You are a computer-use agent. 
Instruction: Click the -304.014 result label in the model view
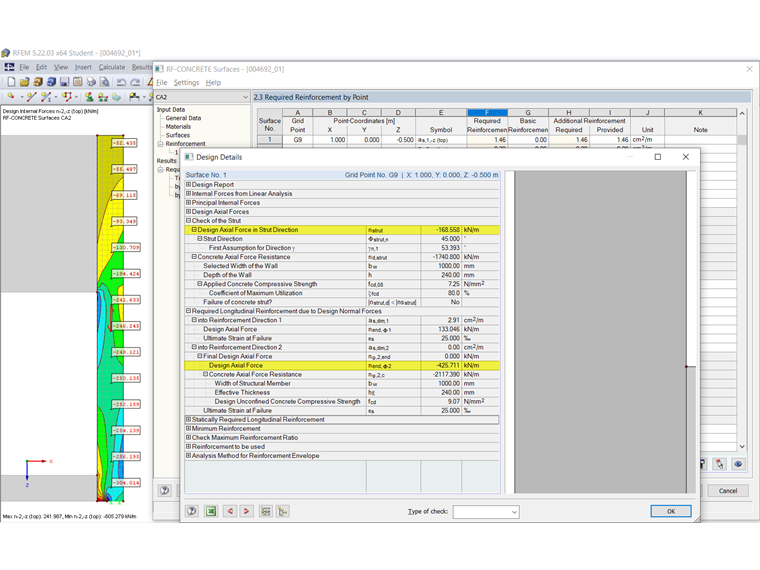(x=126, y=483)
